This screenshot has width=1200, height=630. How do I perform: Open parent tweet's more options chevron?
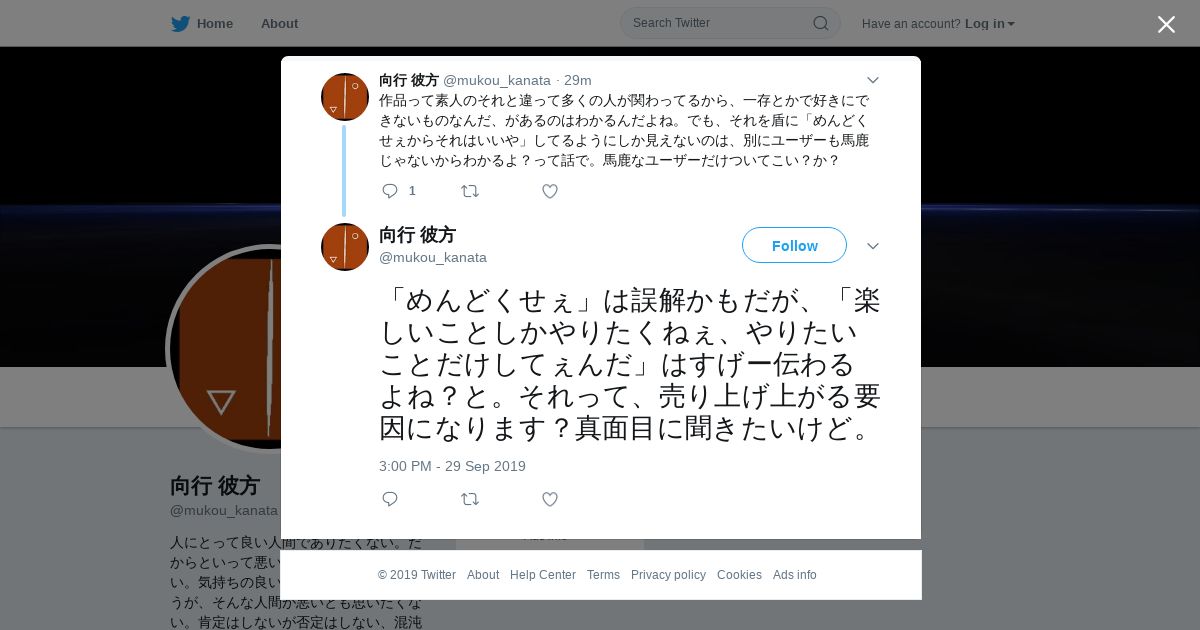[x=873, y=80]
